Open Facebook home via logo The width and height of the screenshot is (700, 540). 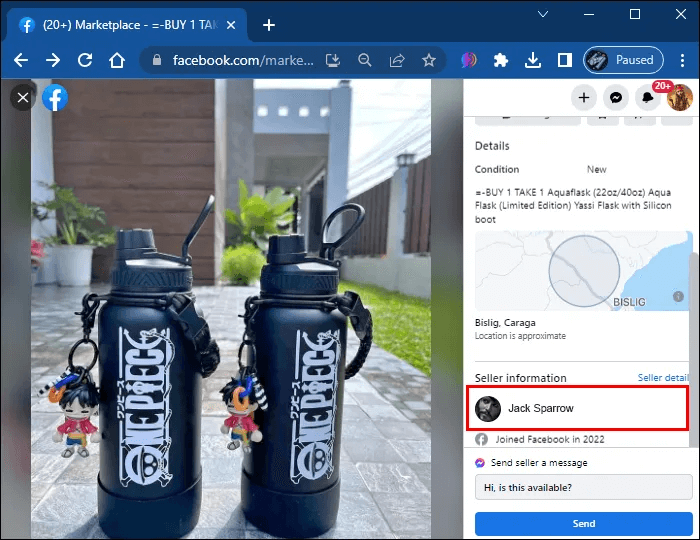tap(55, 97)
